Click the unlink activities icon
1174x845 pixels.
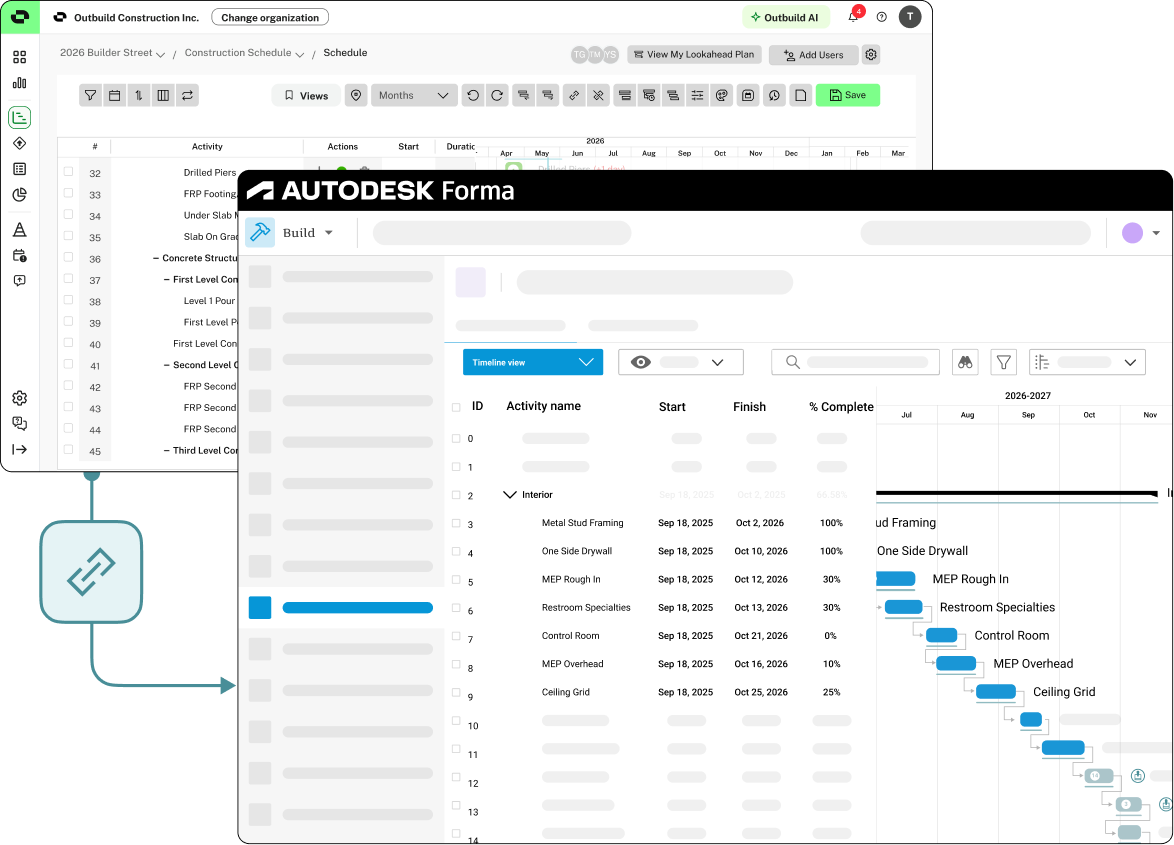[x=598, y=96]
